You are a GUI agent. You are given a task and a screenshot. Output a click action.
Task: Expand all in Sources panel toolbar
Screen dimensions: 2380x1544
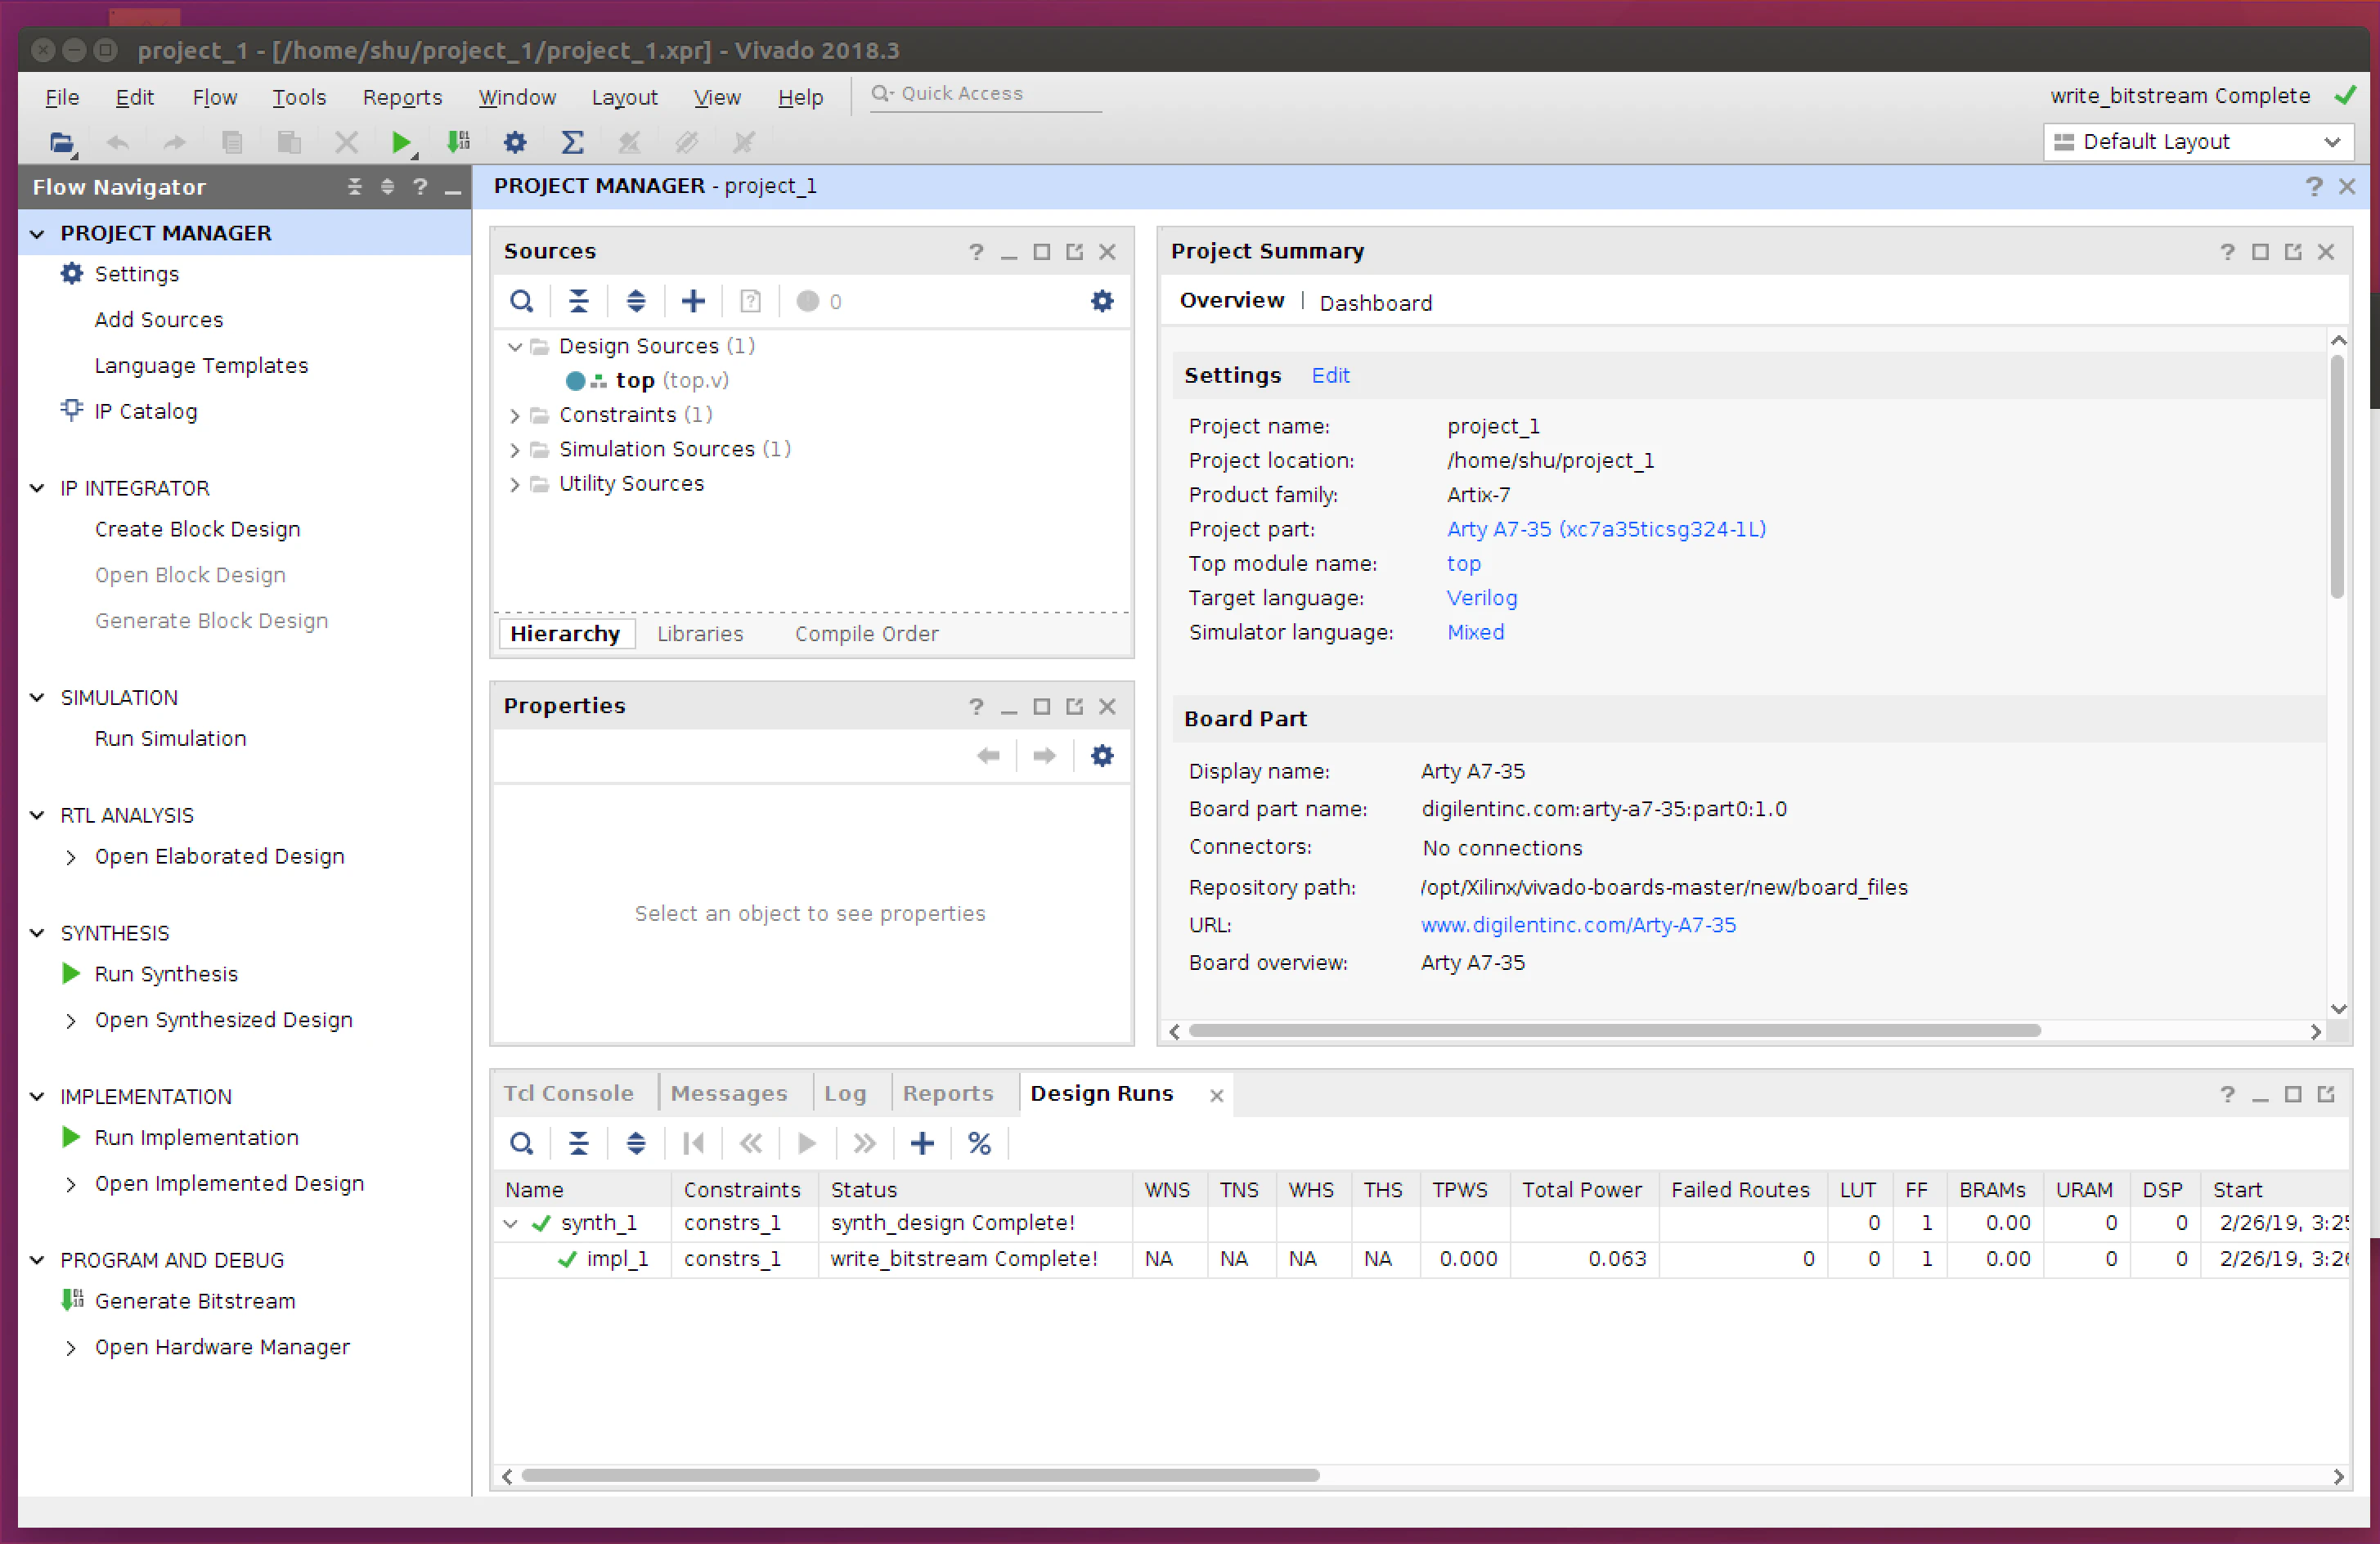pos(635,301)
